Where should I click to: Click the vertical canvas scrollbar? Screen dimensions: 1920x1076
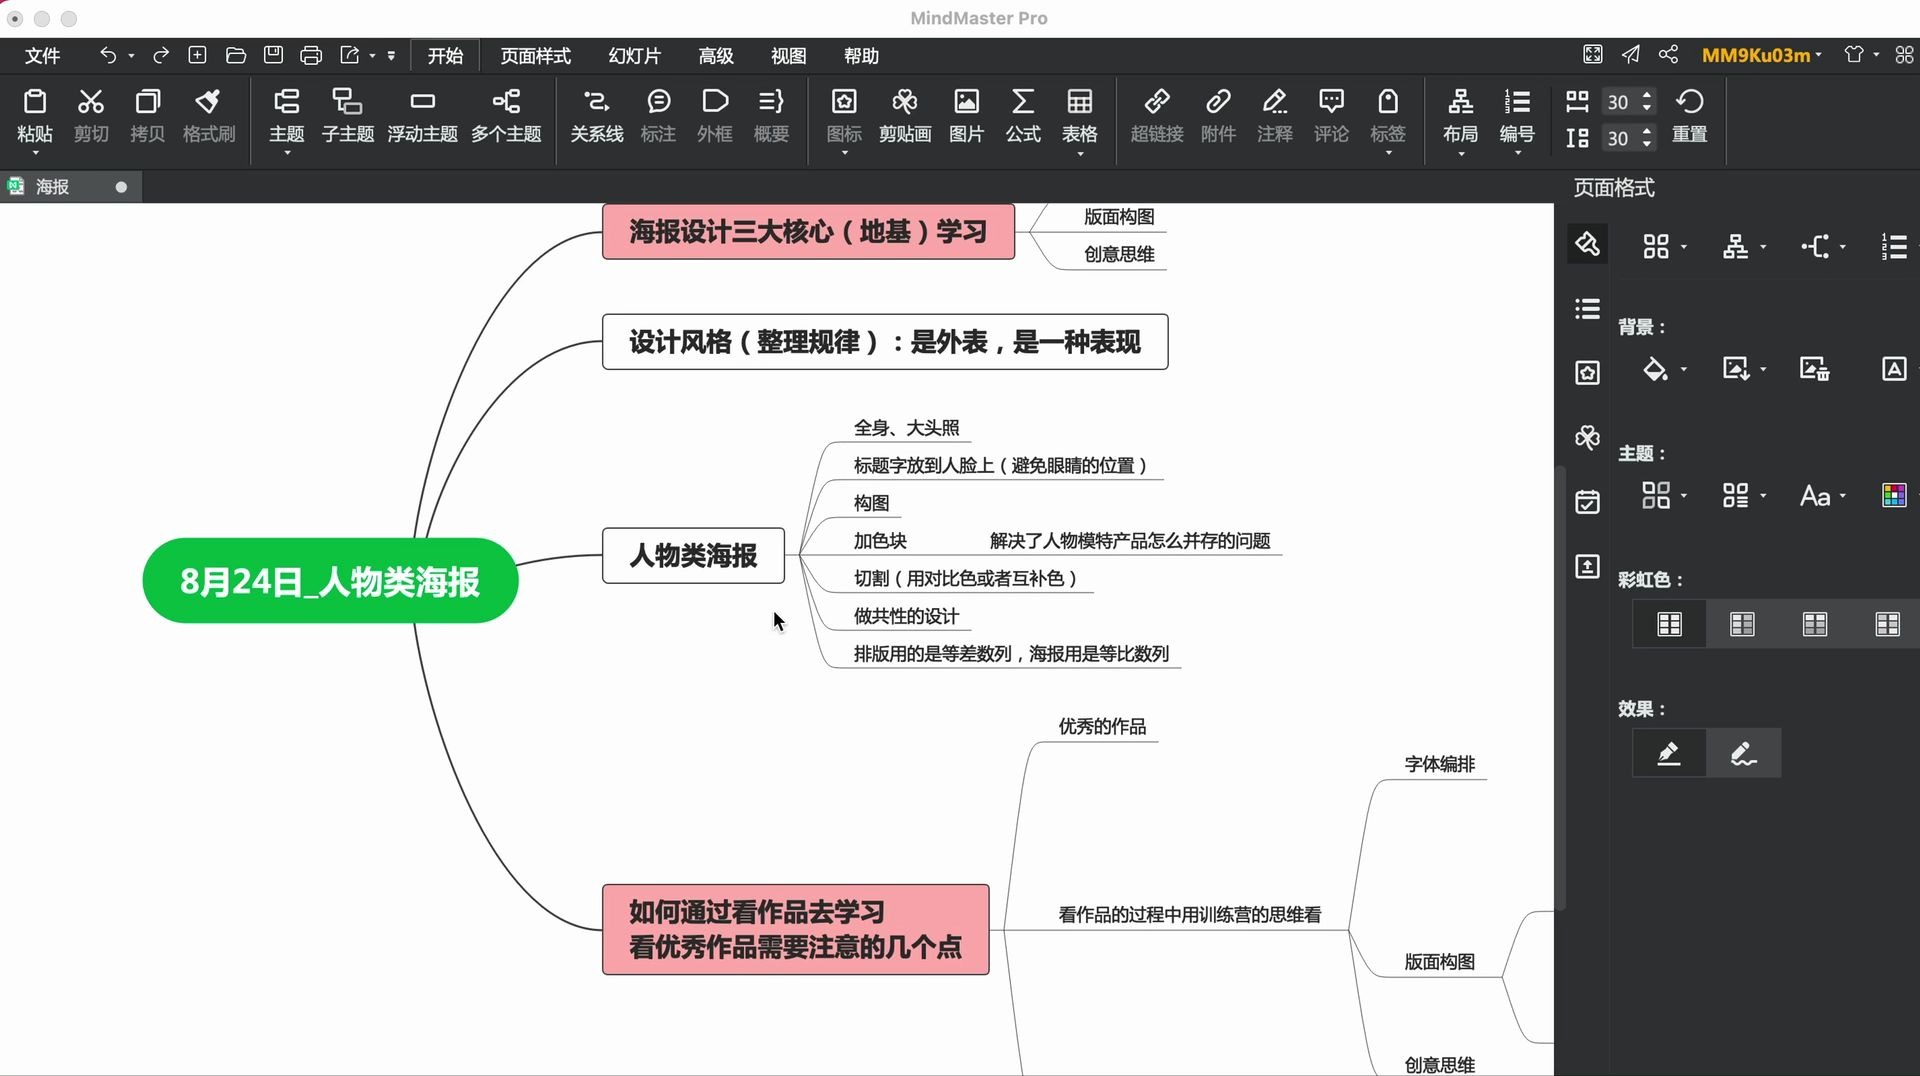[x=1559, y=688]
